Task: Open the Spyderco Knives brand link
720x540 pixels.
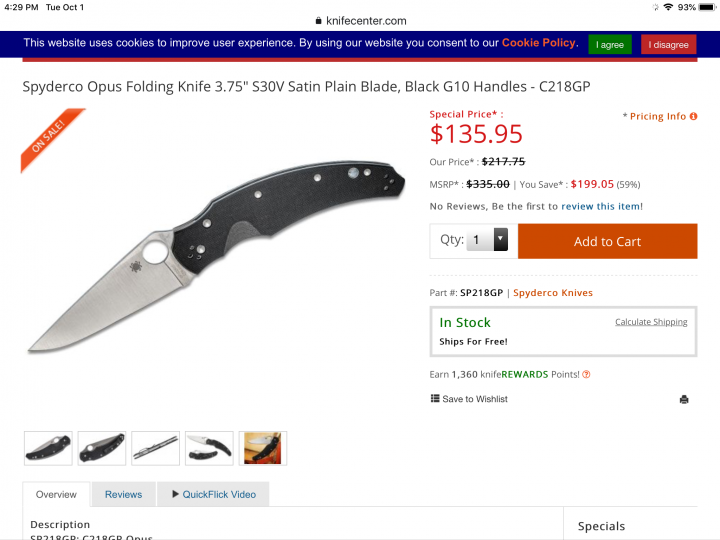Action: [553, 292]
